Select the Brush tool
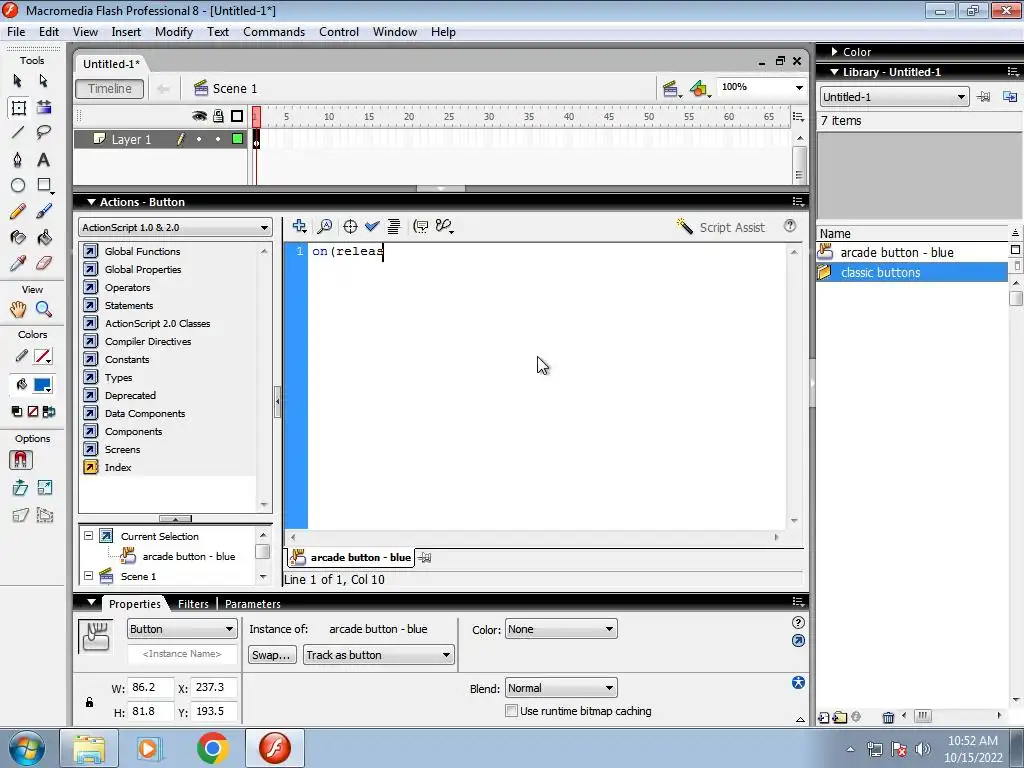The image size is (1024, 768). pyautogui.click(x=43, y=211)
